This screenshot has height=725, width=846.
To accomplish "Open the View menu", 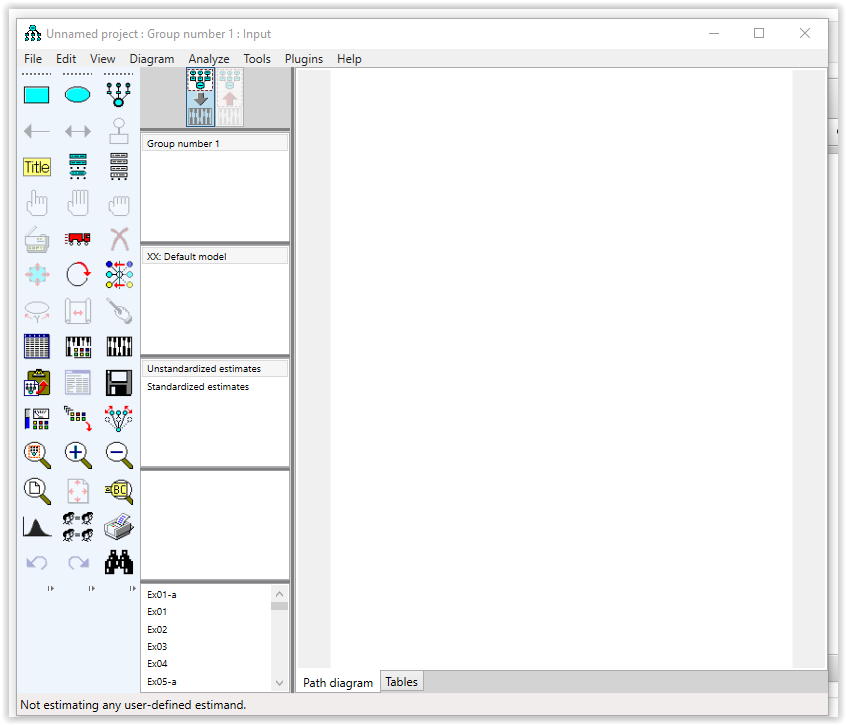I will point(103,59).
